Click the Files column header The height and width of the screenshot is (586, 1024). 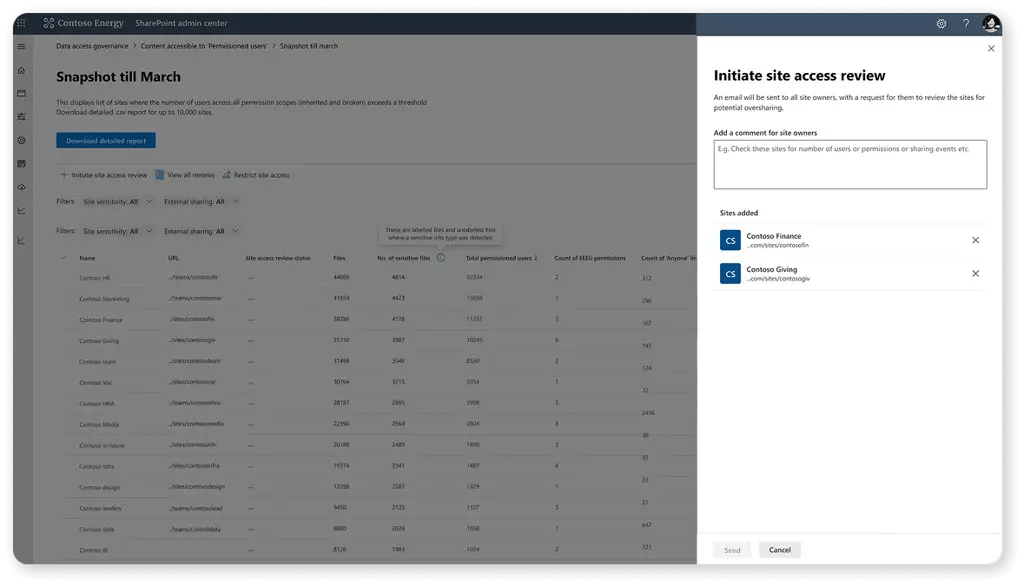340,258
